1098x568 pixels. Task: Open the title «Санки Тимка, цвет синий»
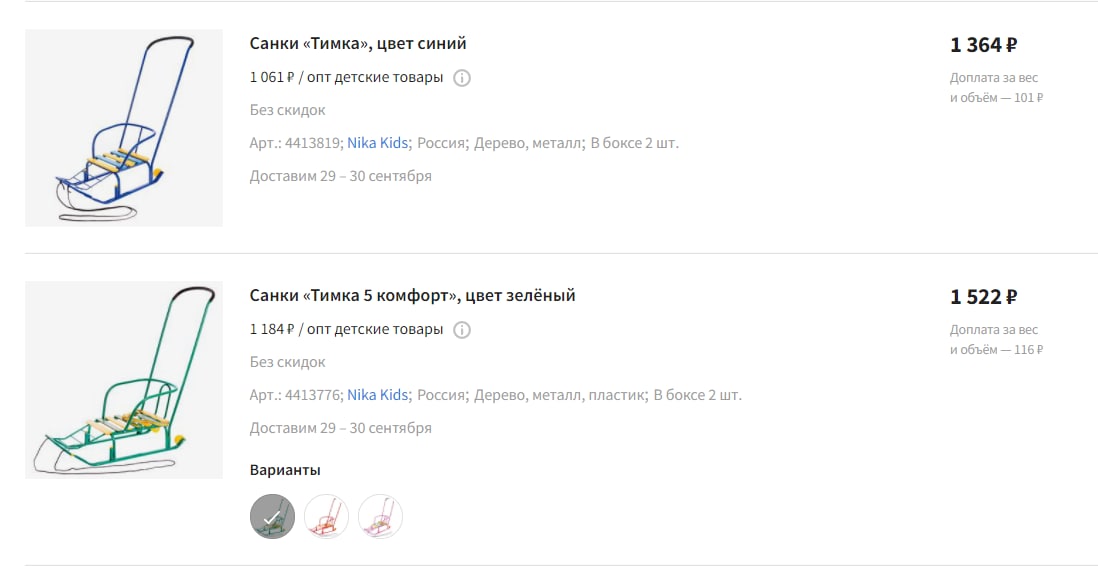point(358,43)
